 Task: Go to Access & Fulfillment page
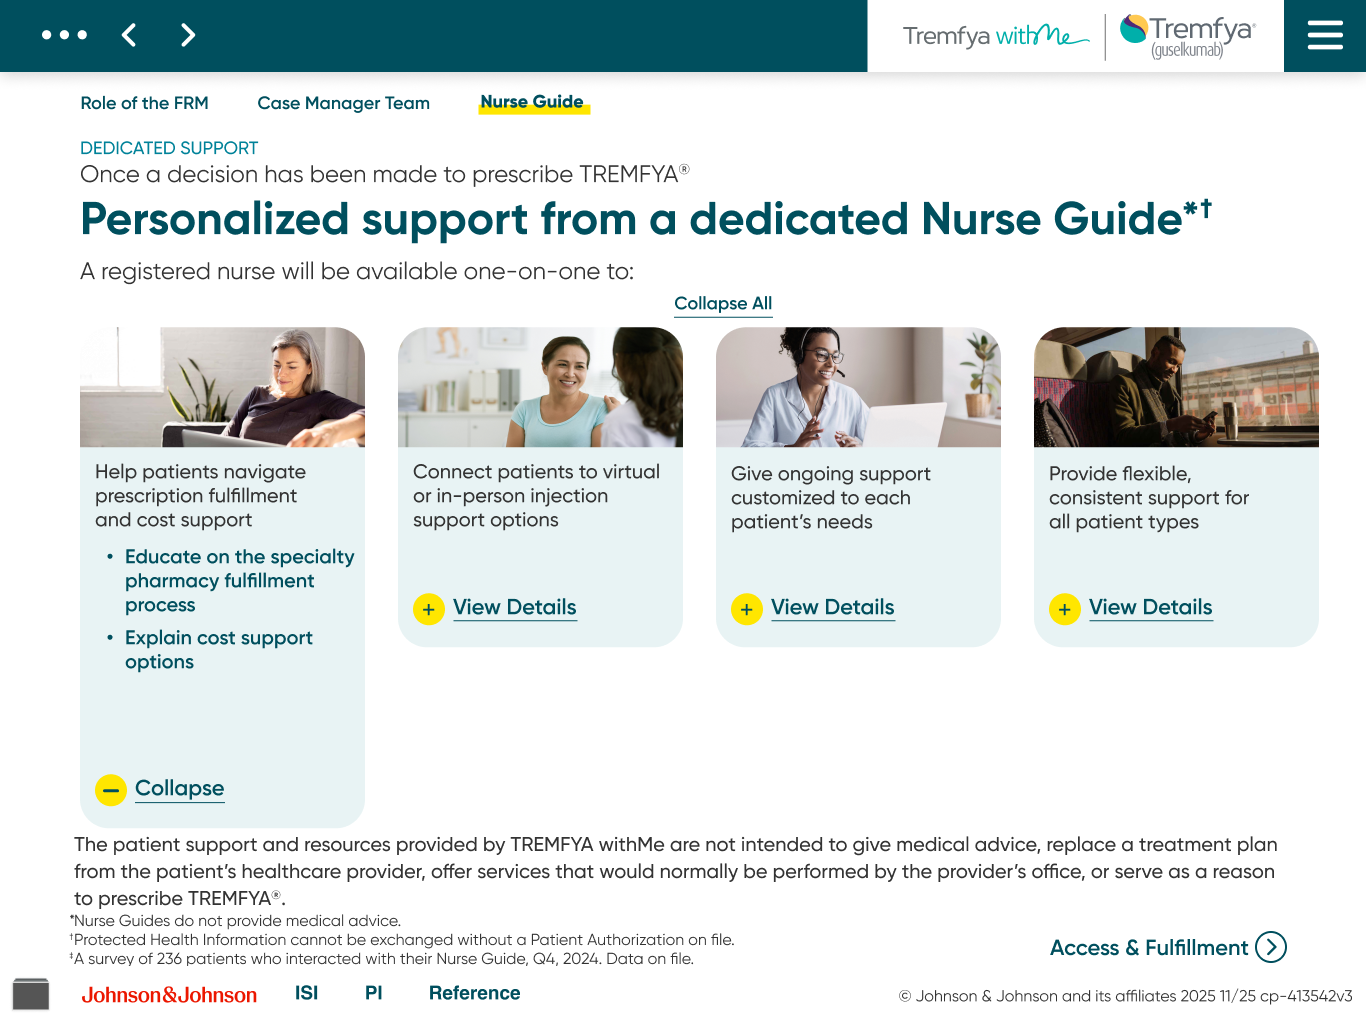1149,948
